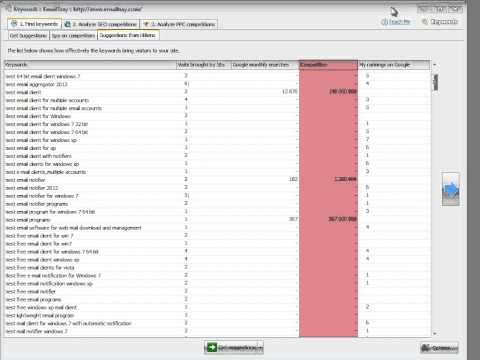The image size is (480, 360).
Task: Click the icon on Analyze PPC competition tab
Action: [x=146, y=24]
